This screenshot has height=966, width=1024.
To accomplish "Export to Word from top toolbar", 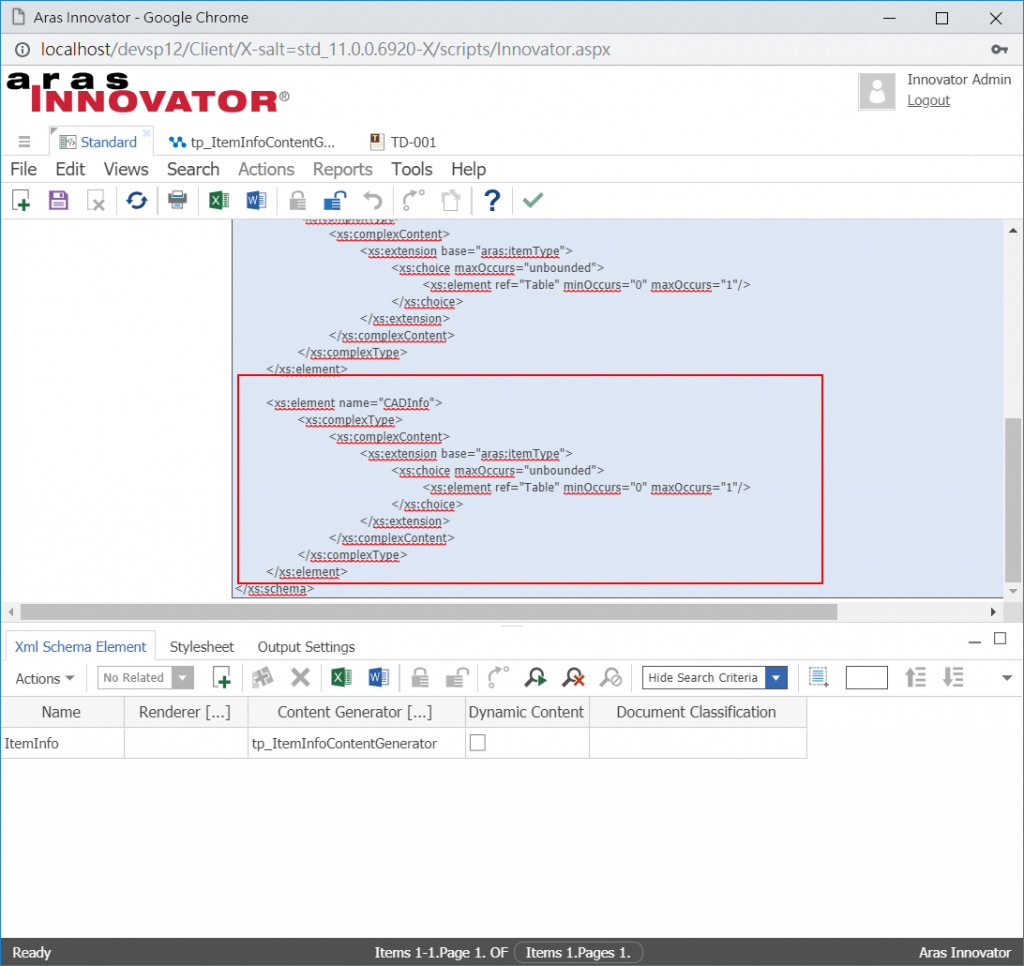I will coord(256,200).
